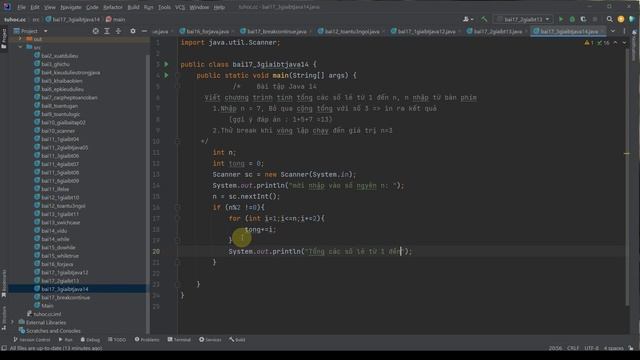
Task: Click the run gutter arrow beside main method
Action: click(166, 75)
